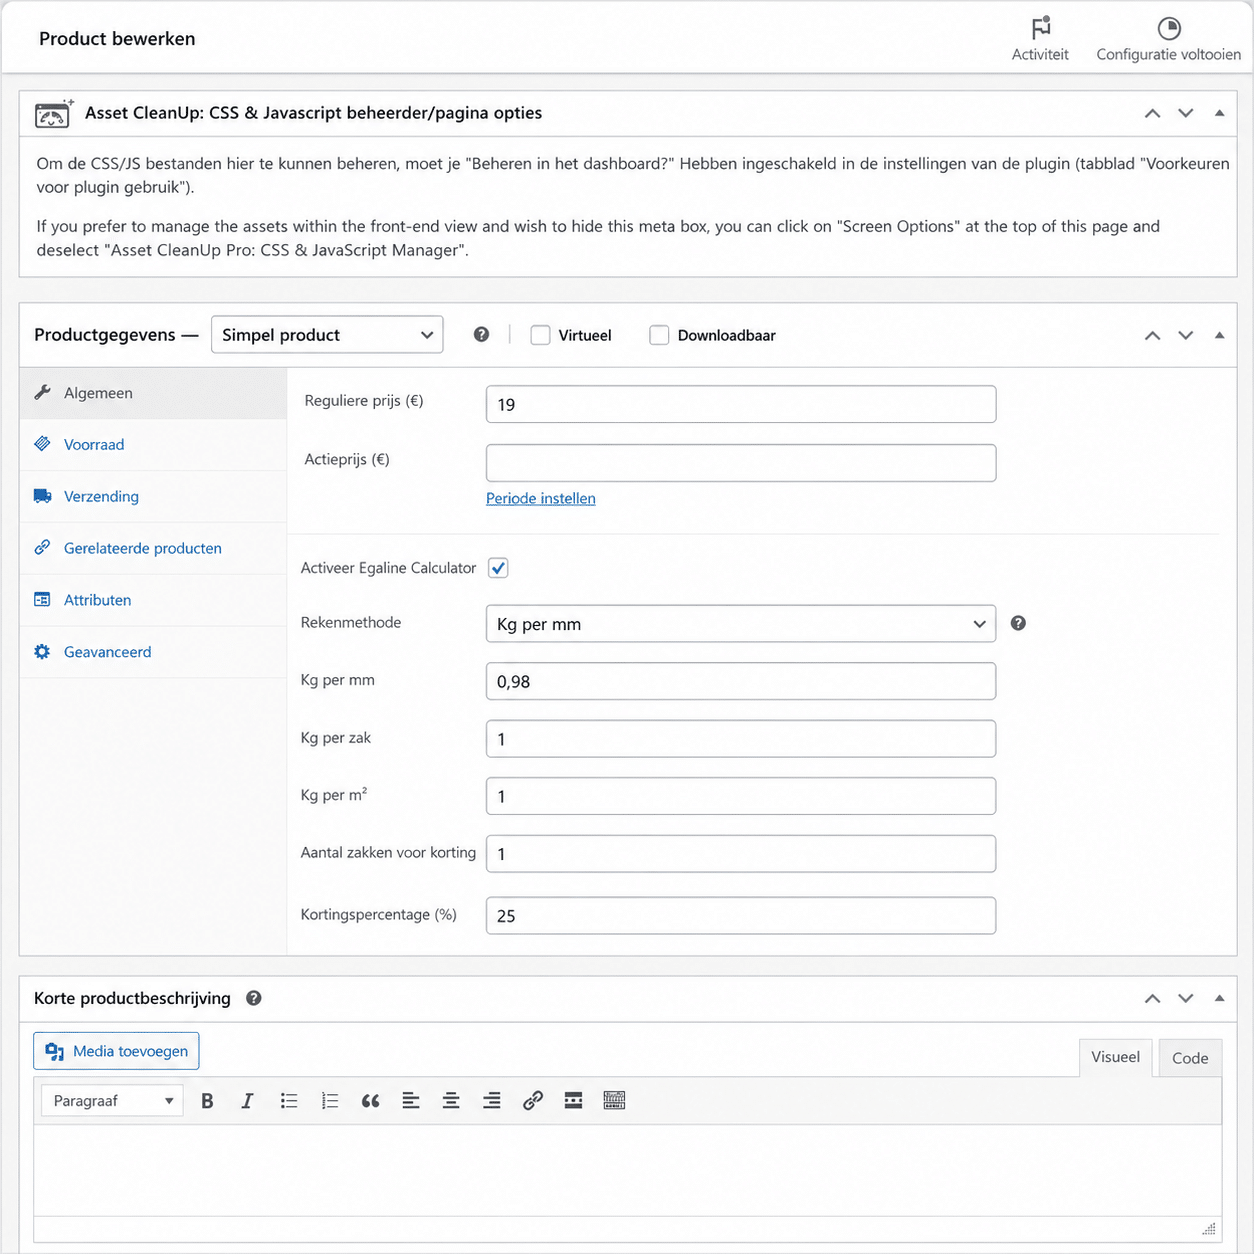Insert a blockquote in the editor
Image resolution: width=1254 pixels, height=1254 pixels.
pos(370,1101)
